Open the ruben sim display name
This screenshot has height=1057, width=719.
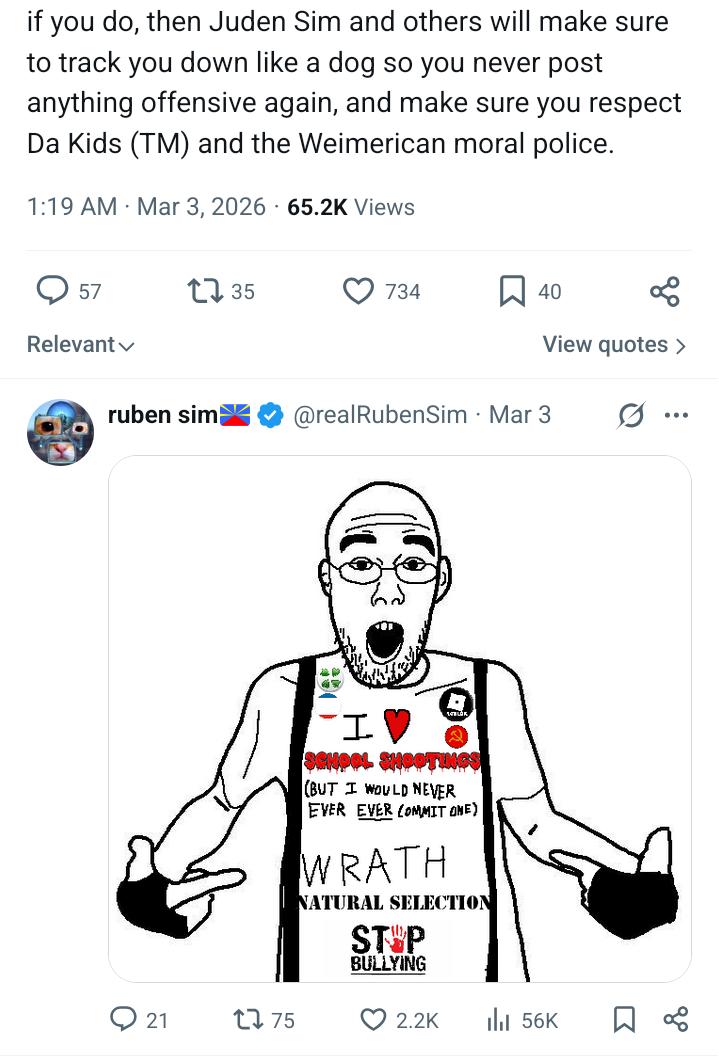(x=162, y=414)
